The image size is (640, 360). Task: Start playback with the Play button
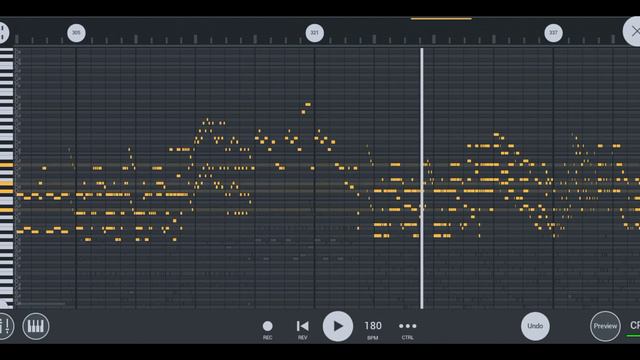click(338, 326)
